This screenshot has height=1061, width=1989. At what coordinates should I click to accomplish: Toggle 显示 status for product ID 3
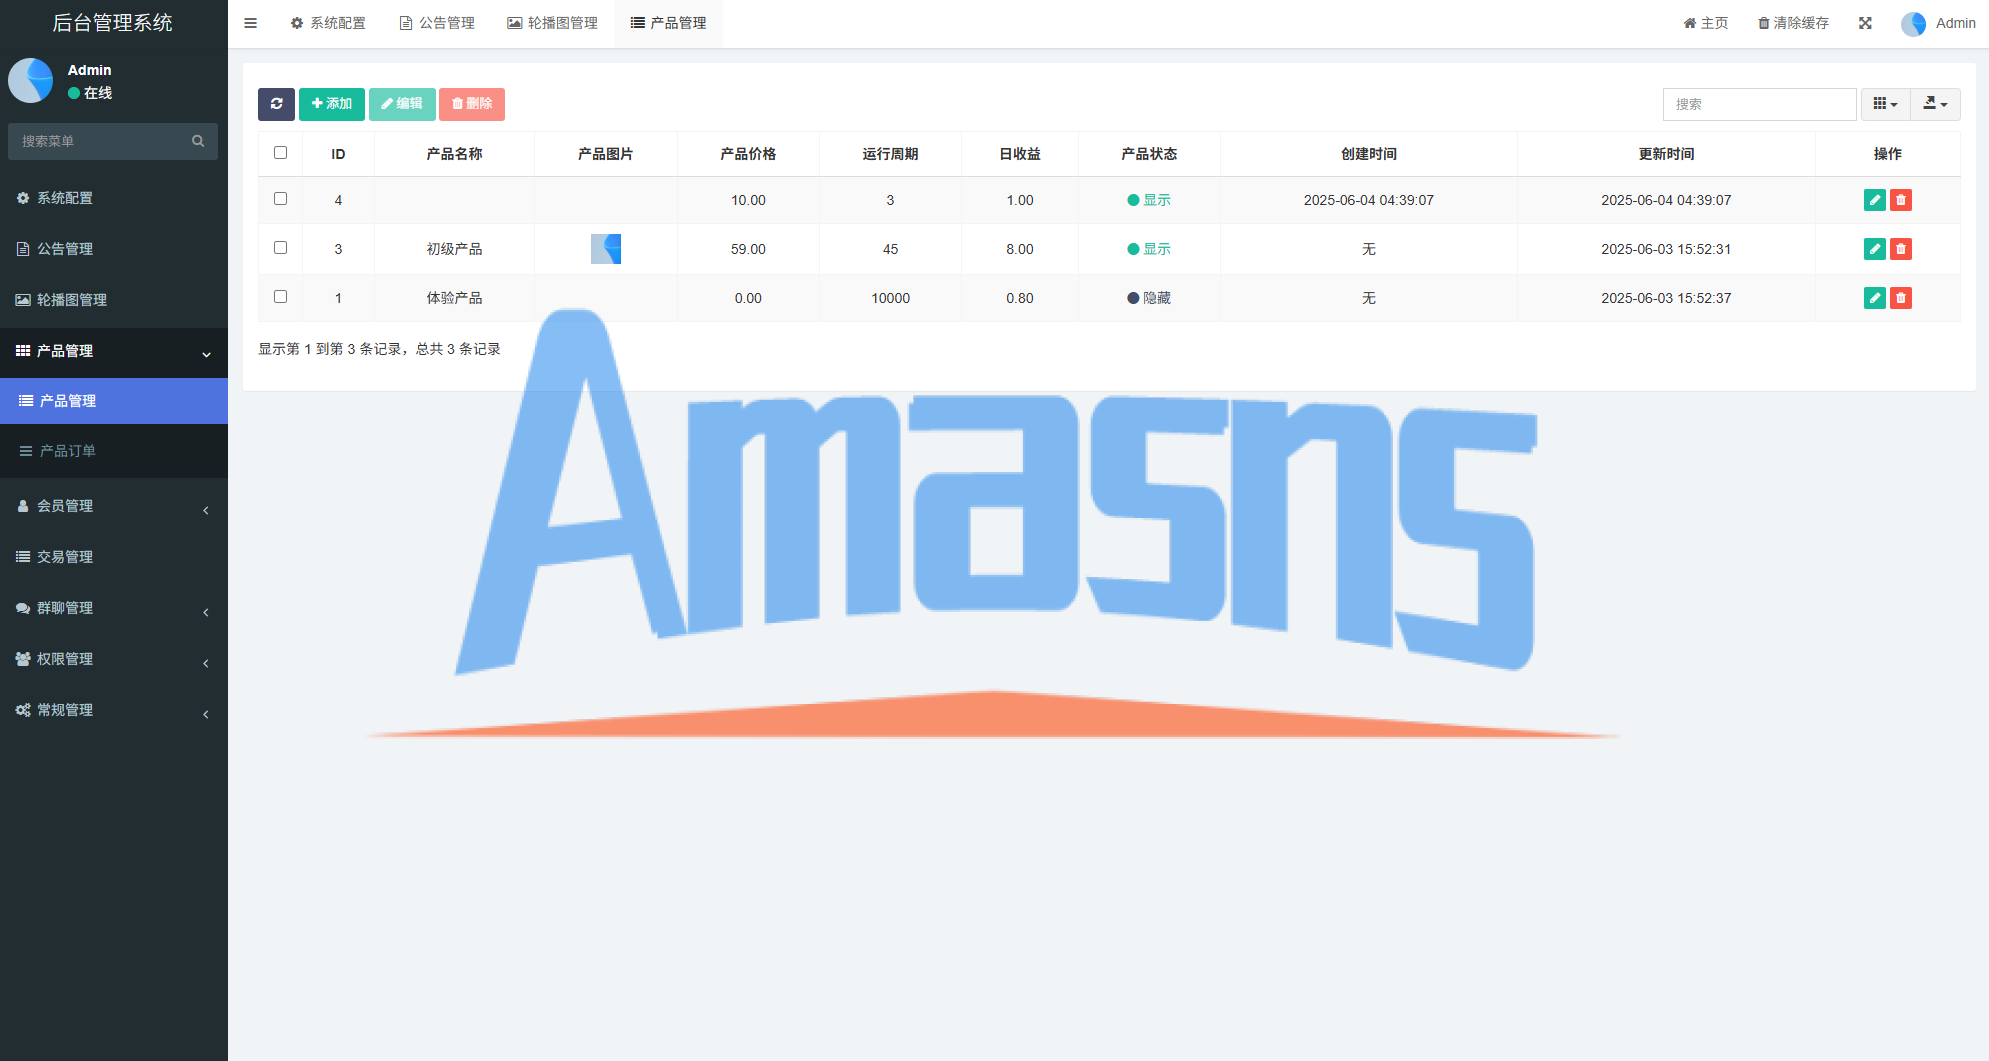pyautogui.click(x=1149, y=249)
